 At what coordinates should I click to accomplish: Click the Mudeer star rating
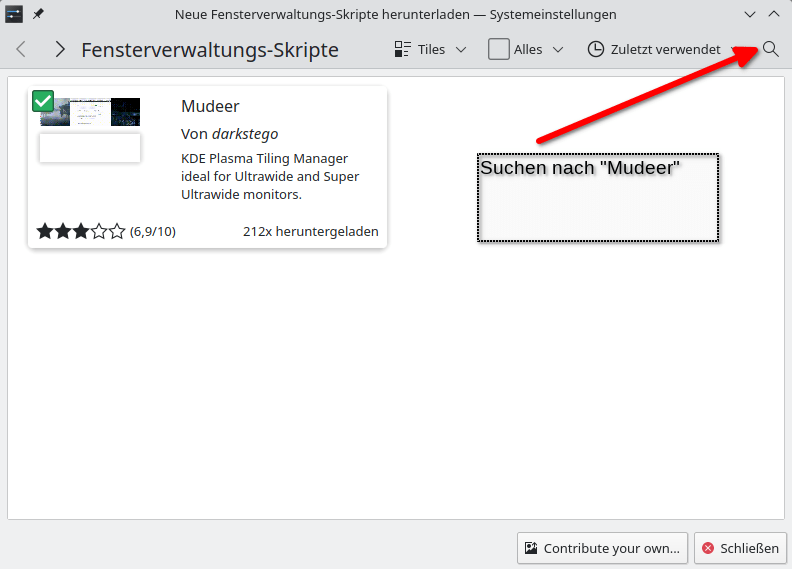(x=81, y=231)
